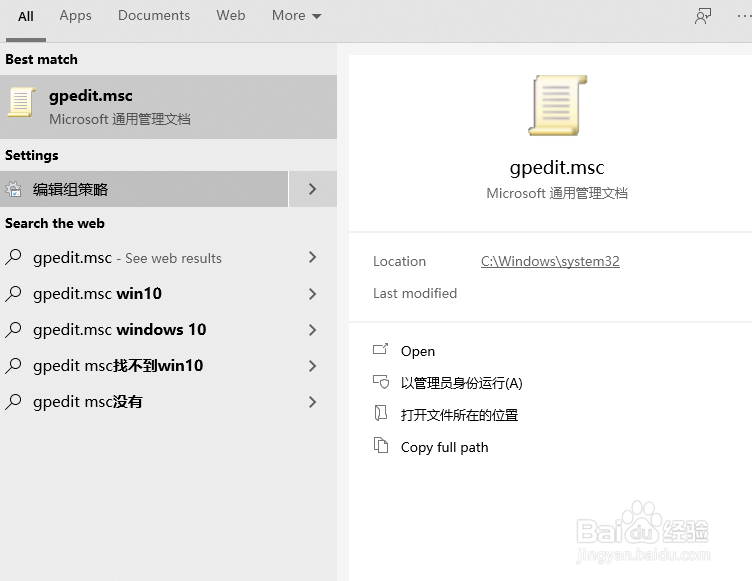Switch to the All tab
This screenshot has height=581, width=752.
click(26, 16)
